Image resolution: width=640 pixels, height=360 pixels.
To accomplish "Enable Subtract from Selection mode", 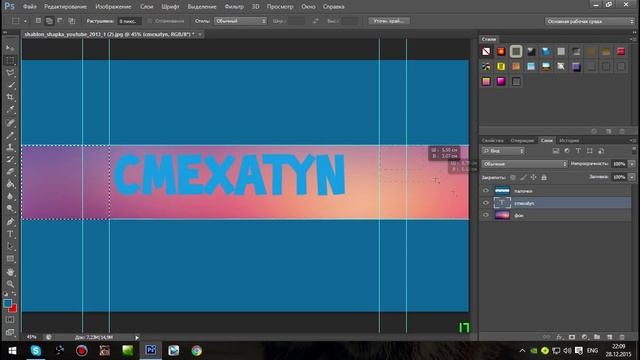I will tap(60, 21).
